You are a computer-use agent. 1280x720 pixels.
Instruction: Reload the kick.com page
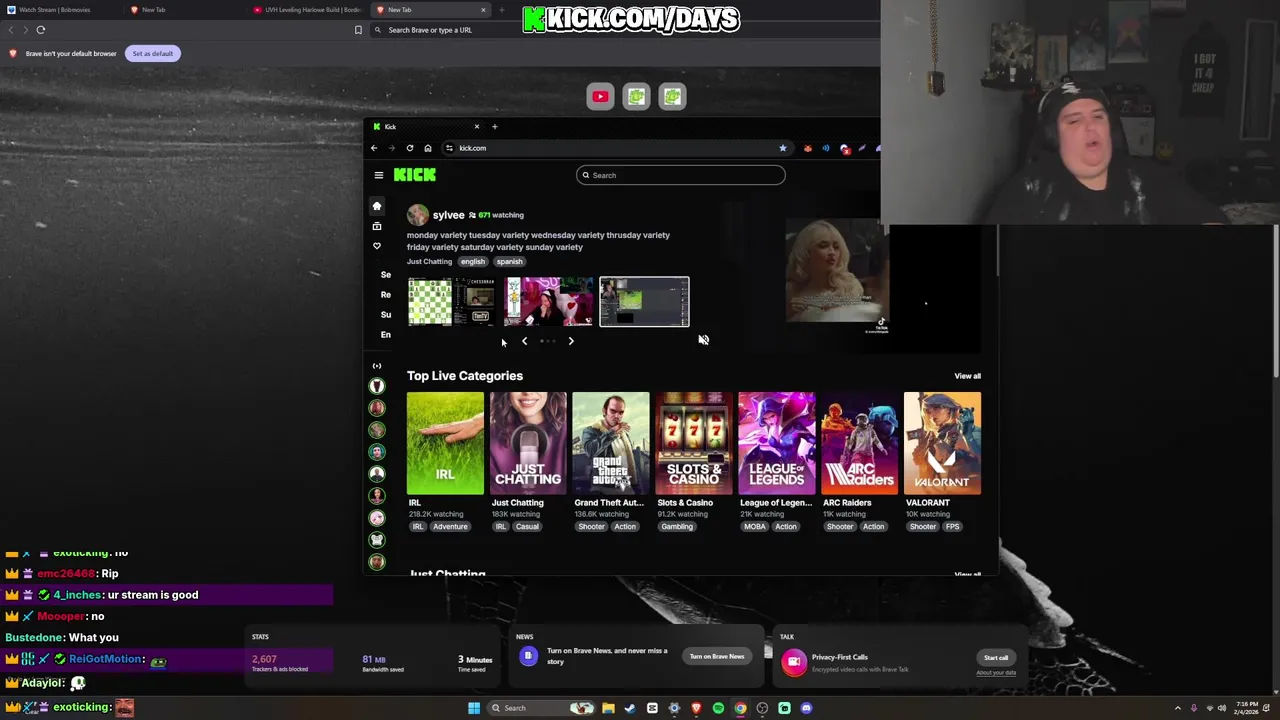(409, 148)
